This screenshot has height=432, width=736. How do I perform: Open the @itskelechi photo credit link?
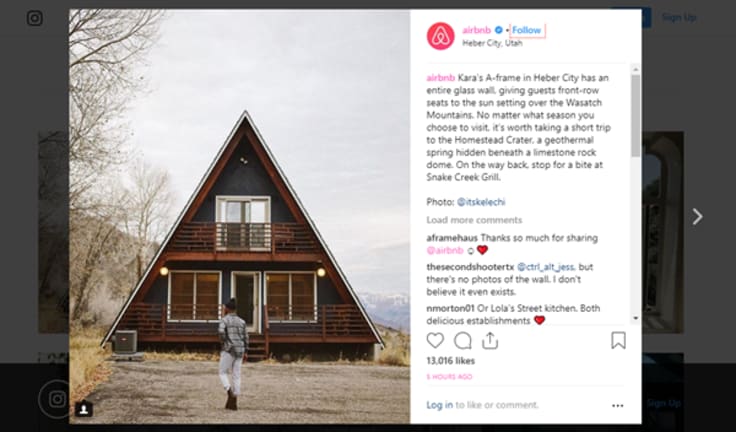[x=481, y=202]
